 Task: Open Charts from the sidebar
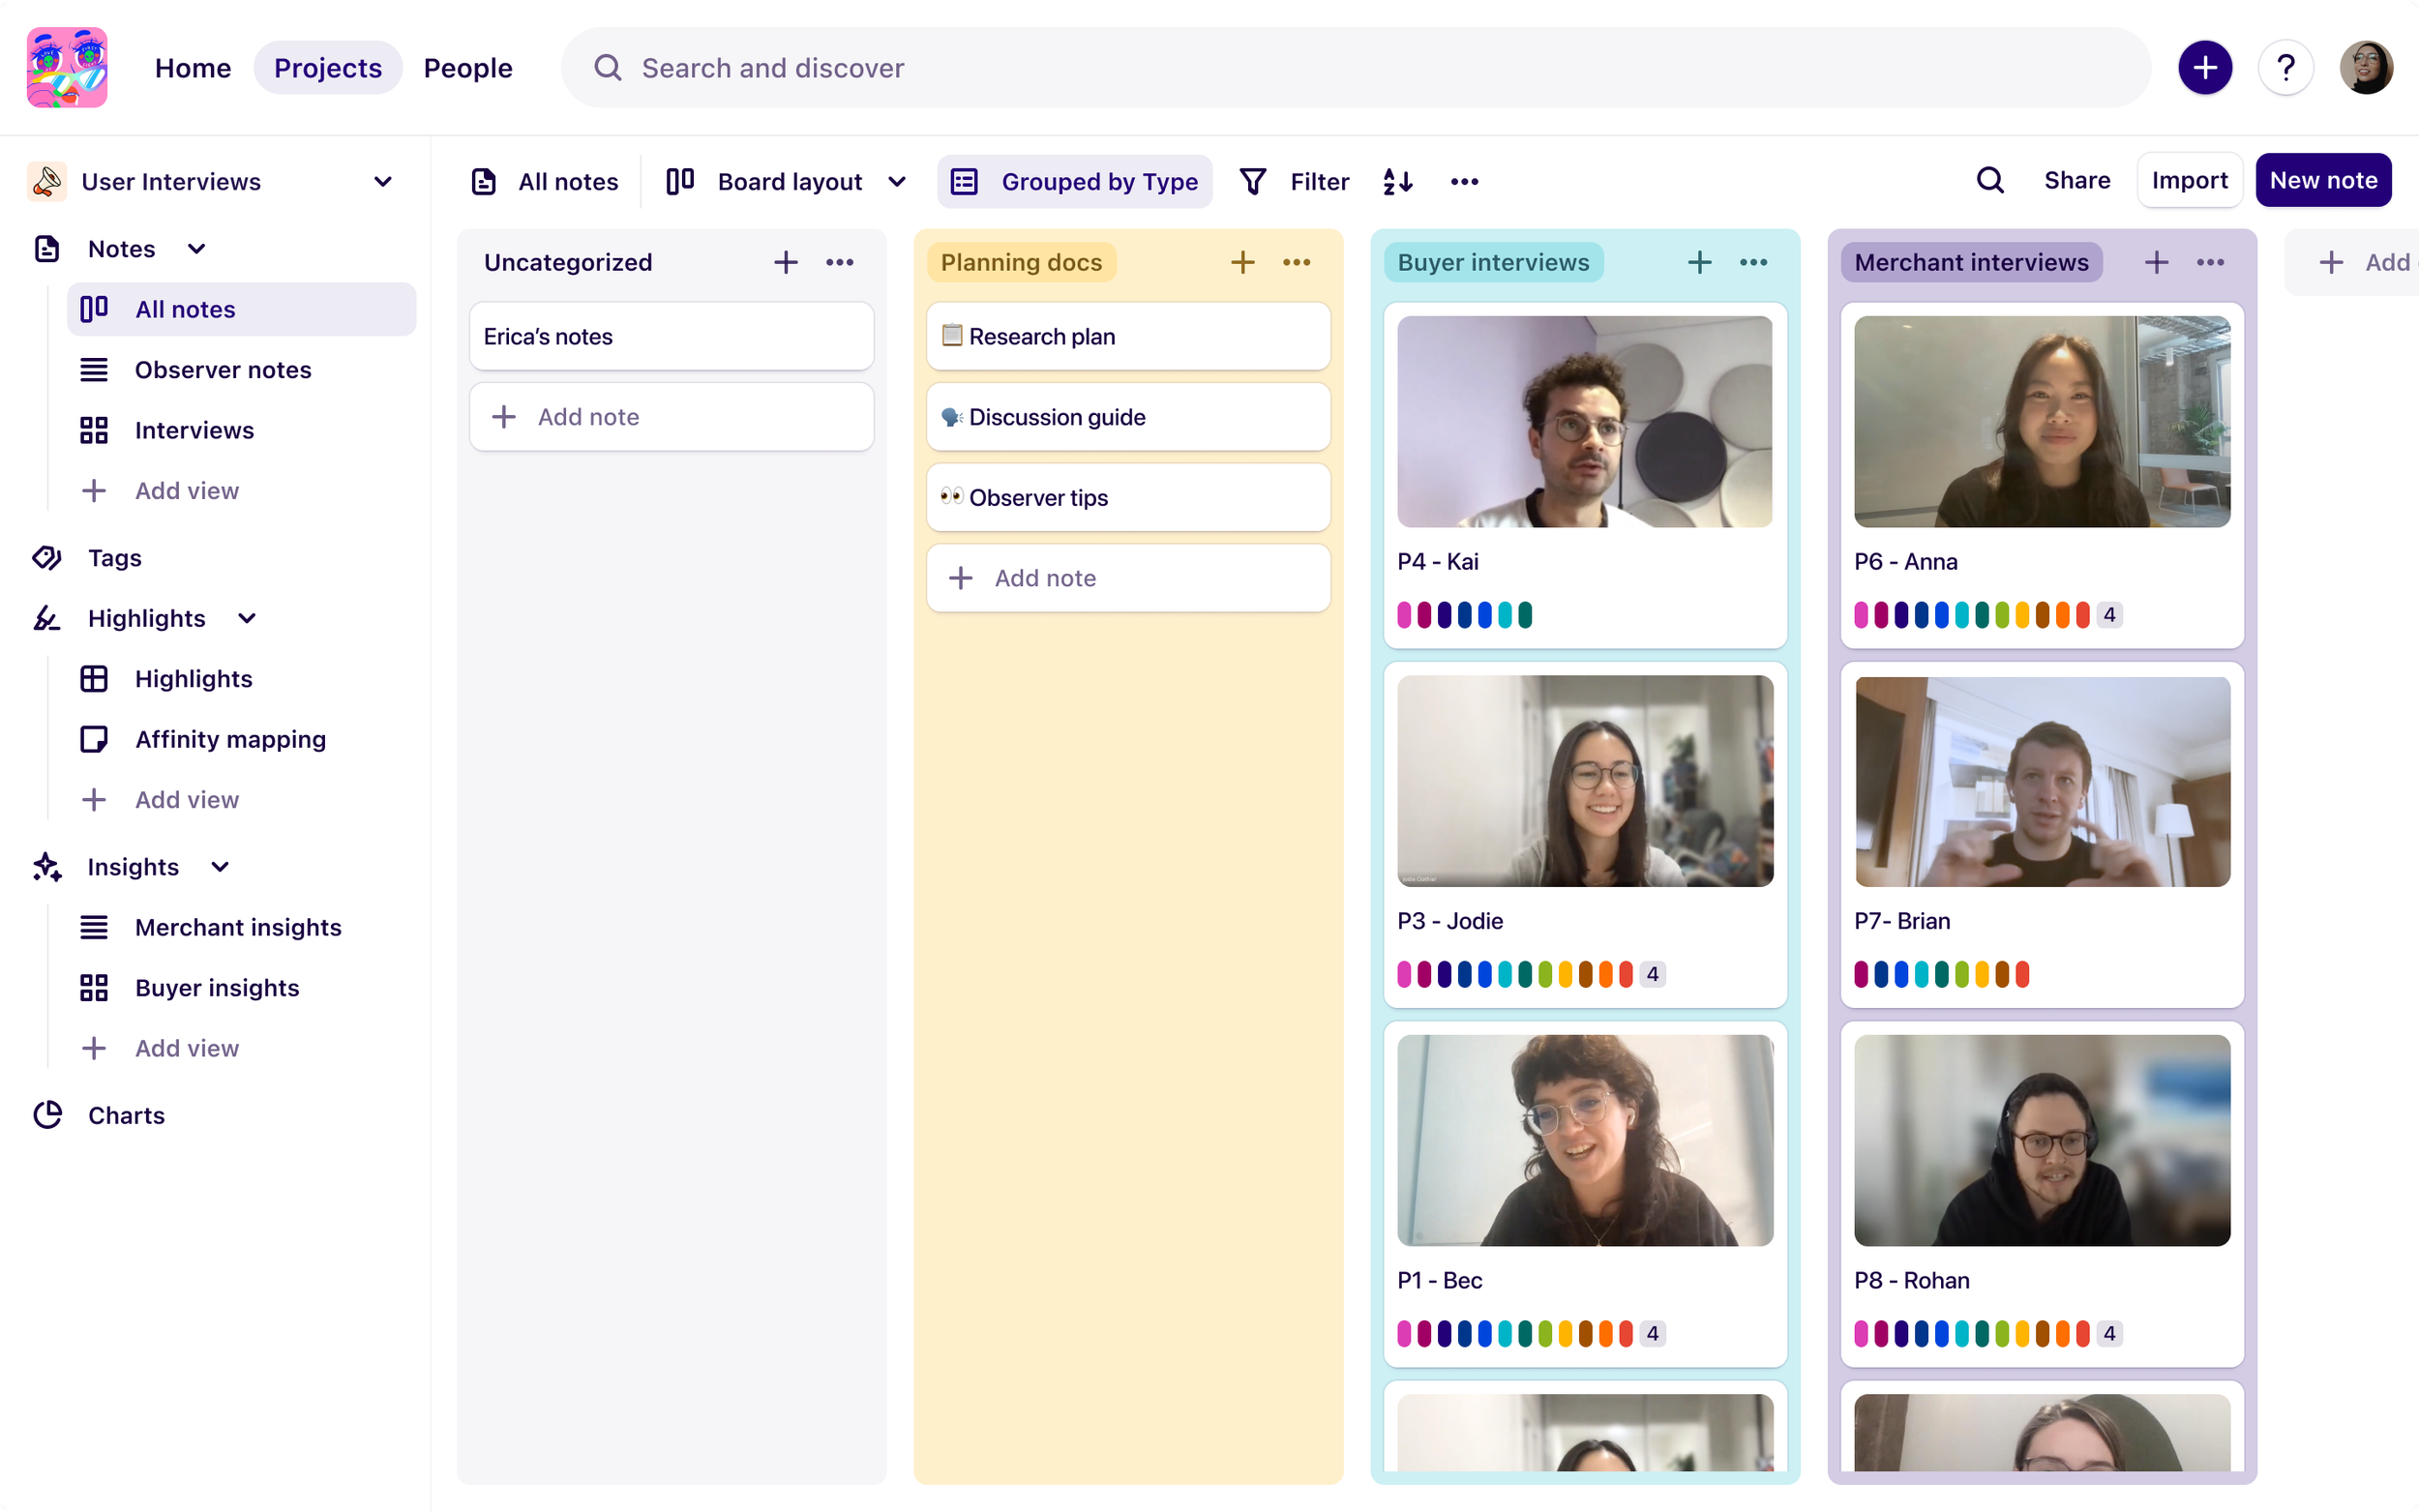pos(126,1115)
